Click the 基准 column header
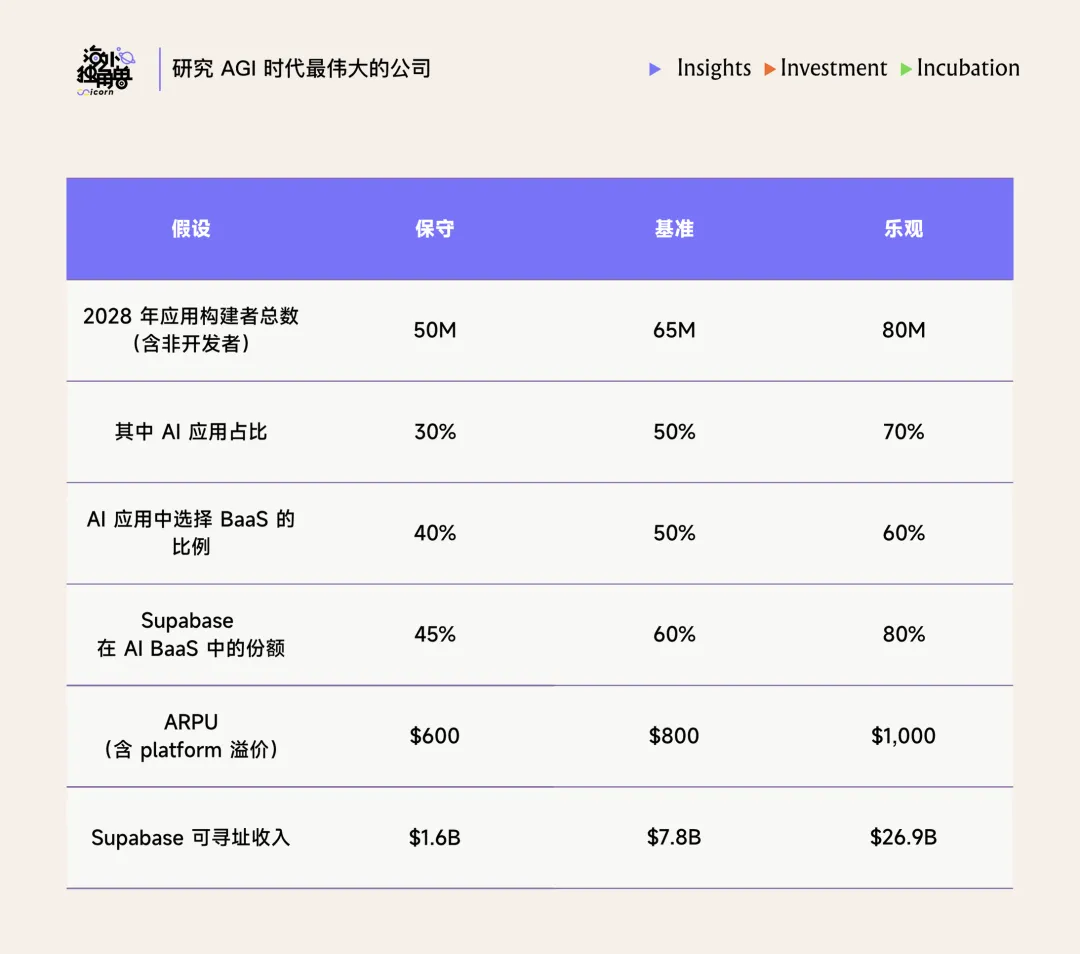This screenshot has height=954, width=1080. (674, 229)
